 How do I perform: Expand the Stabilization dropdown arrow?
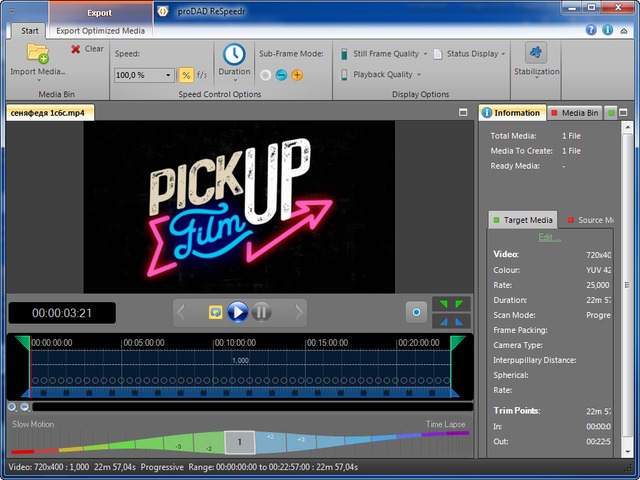(536, 78)
